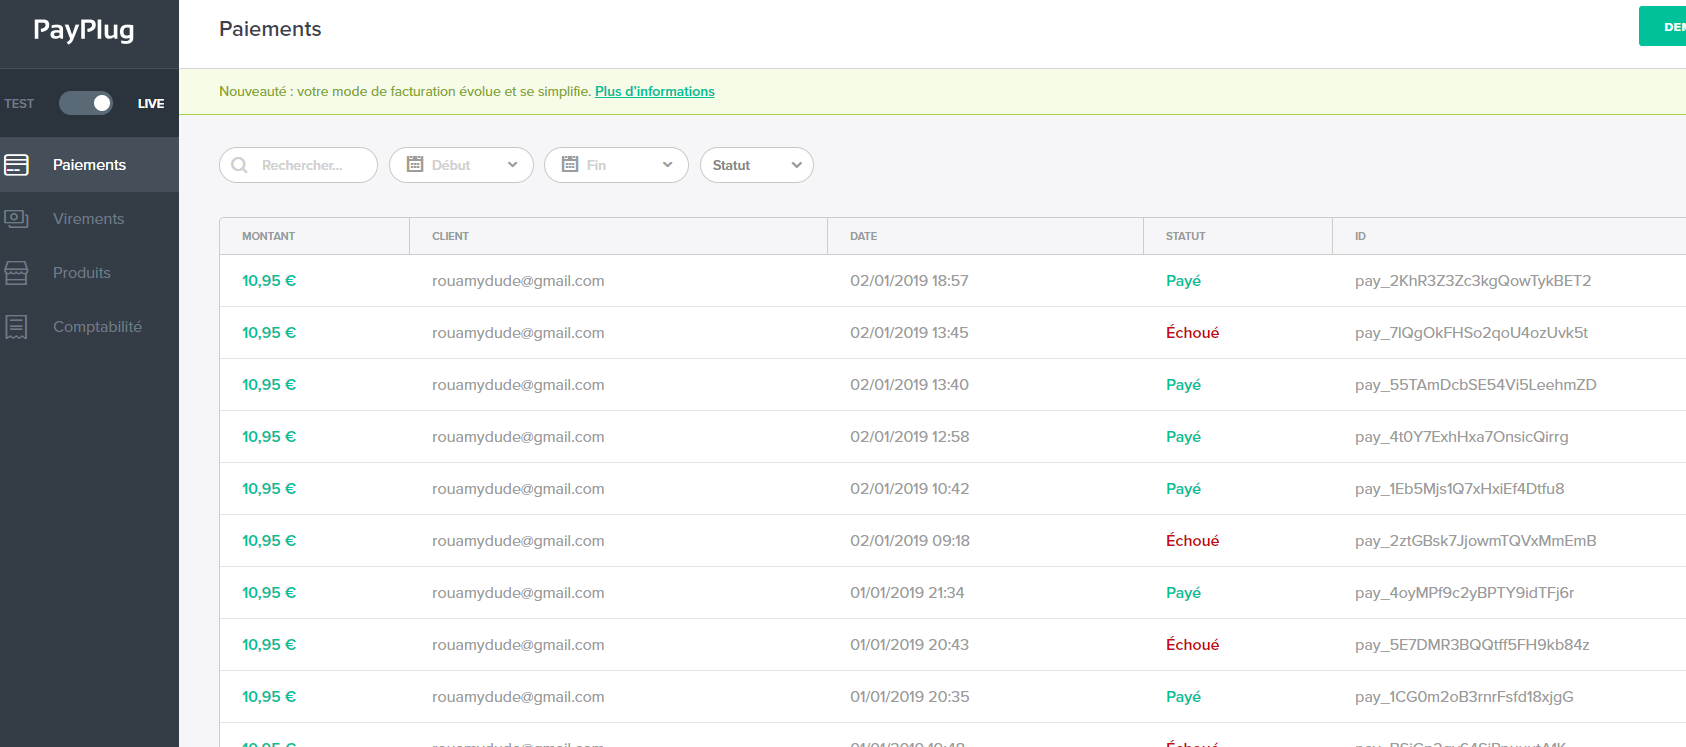Viewport: 1686px width, 747px height.
Task: Select ID pay_2ztGBsk7JjowmTQVxMmEmB
Action: tap(1476, 541)
